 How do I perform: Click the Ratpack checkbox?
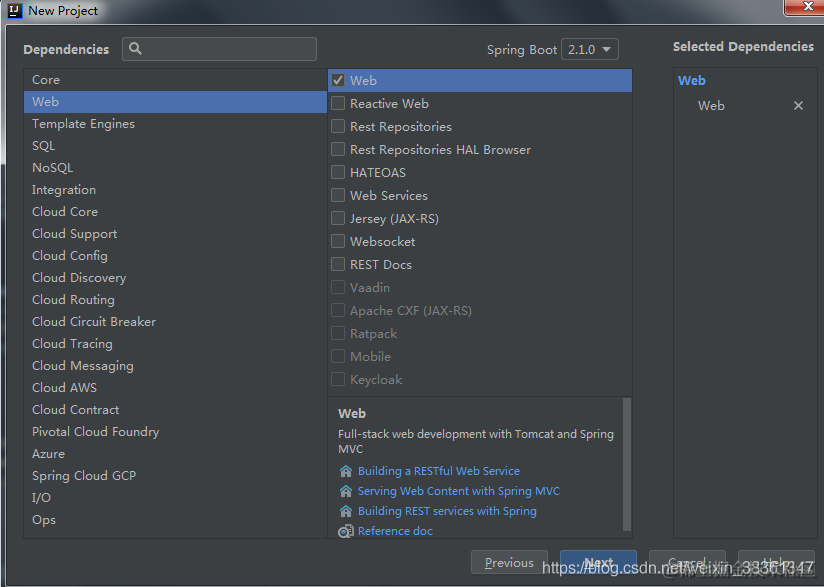coord(338,333)
